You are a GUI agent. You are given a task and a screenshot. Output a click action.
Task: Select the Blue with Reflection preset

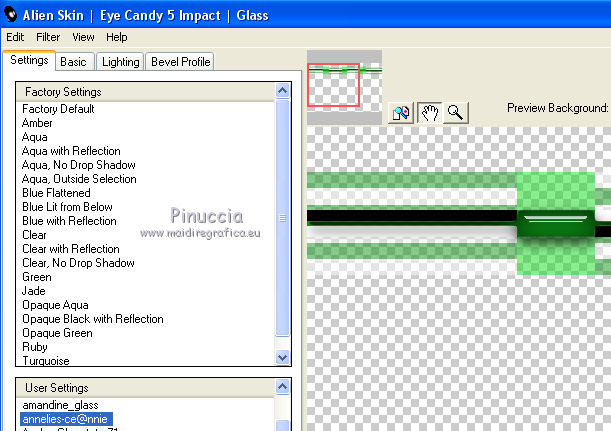coord(69,221)
